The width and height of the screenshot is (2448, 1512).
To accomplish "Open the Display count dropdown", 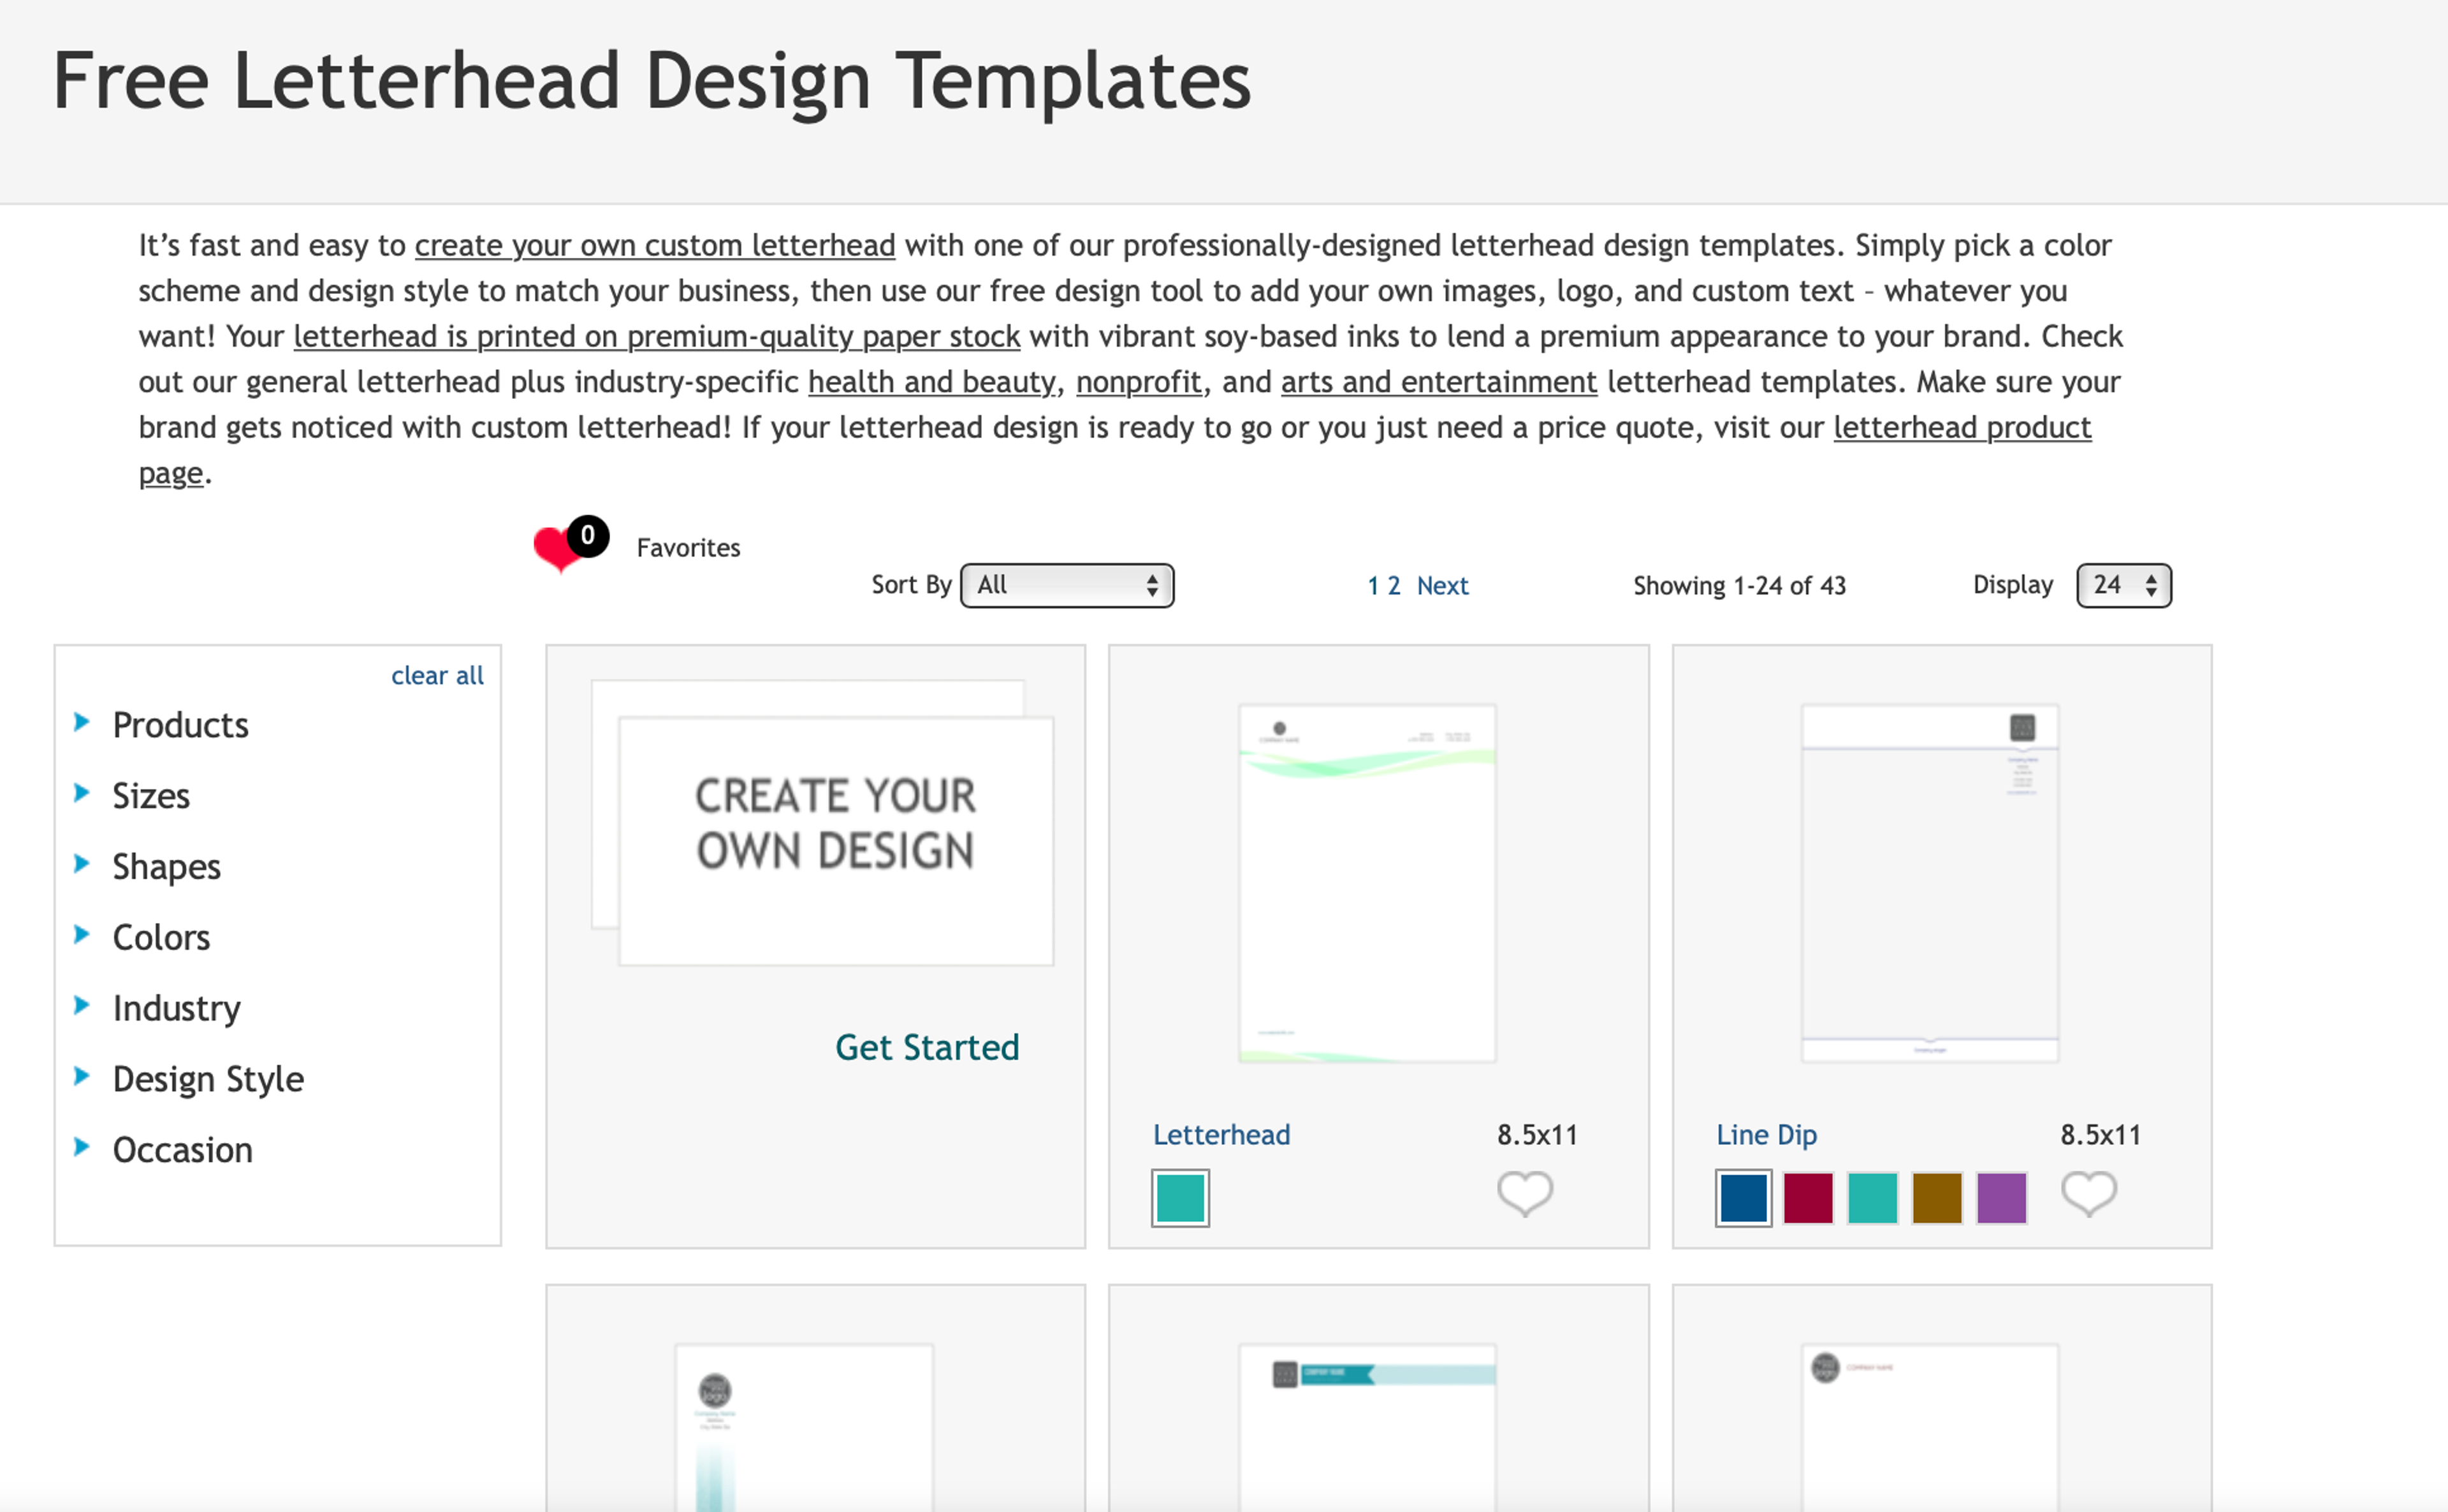I will [x=2123, y=585].
